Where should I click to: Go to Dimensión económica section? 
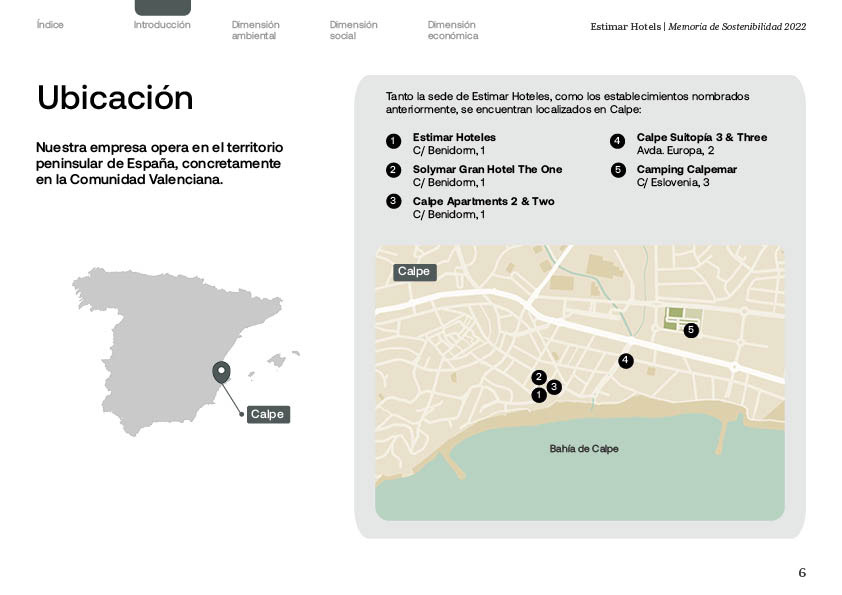click(453, 30)
